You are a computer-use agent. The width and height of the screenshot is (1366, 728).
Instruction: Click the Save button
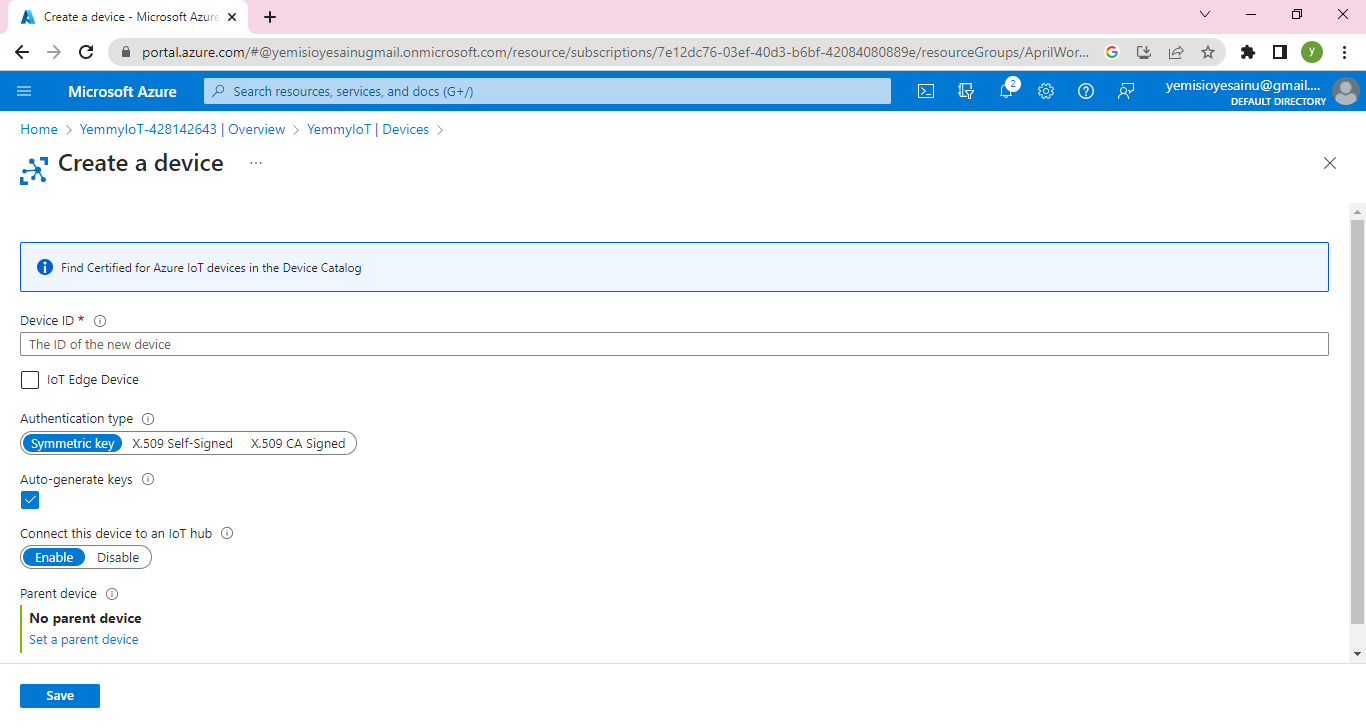click(x=60, y=696)
